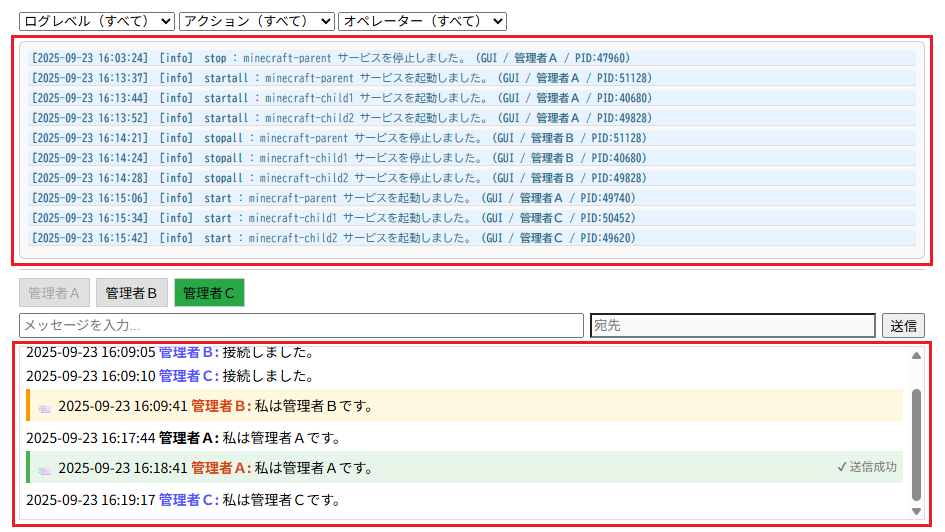Click the icon beside 管理者A 16:18:41 message
945x532 pixels.
45,471
